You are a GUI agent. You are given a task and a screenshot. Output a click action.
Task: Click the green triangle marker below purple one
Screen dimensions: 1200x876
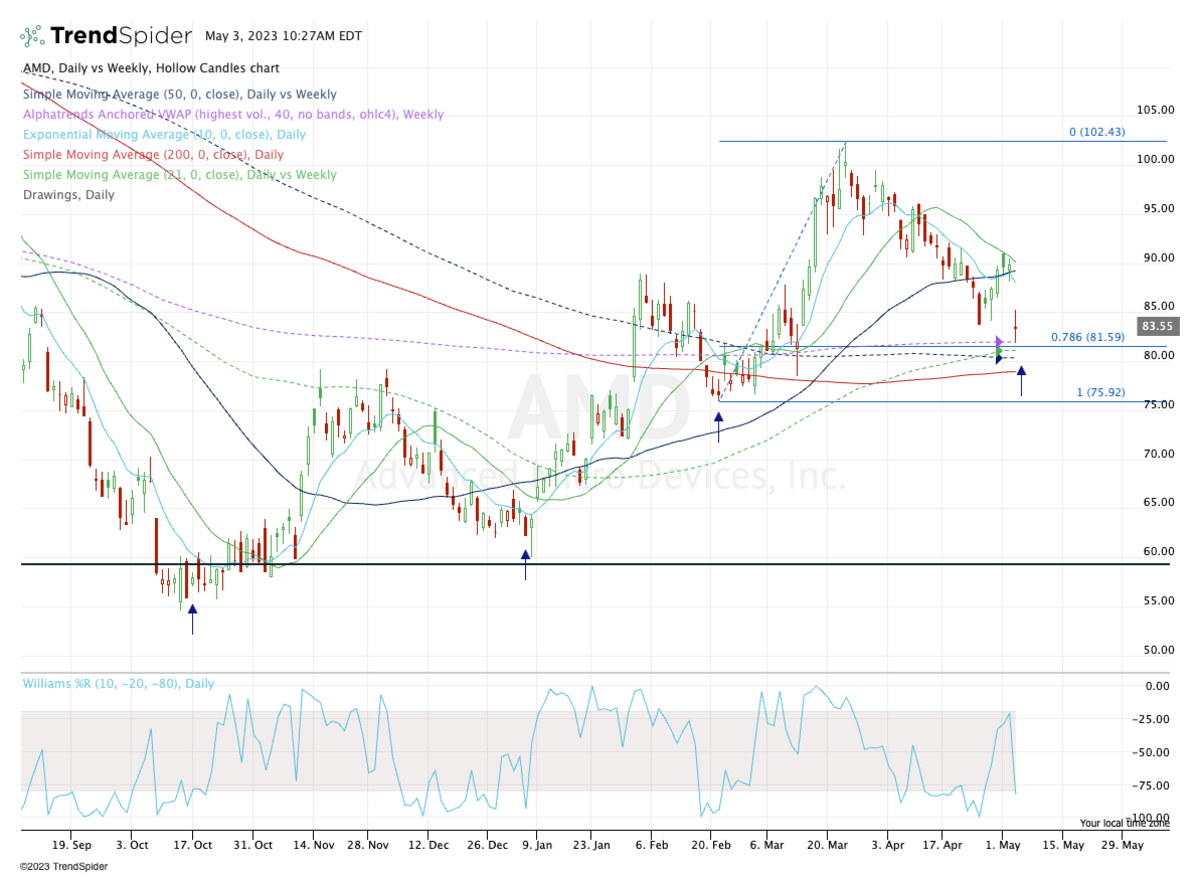pos(999,350)
